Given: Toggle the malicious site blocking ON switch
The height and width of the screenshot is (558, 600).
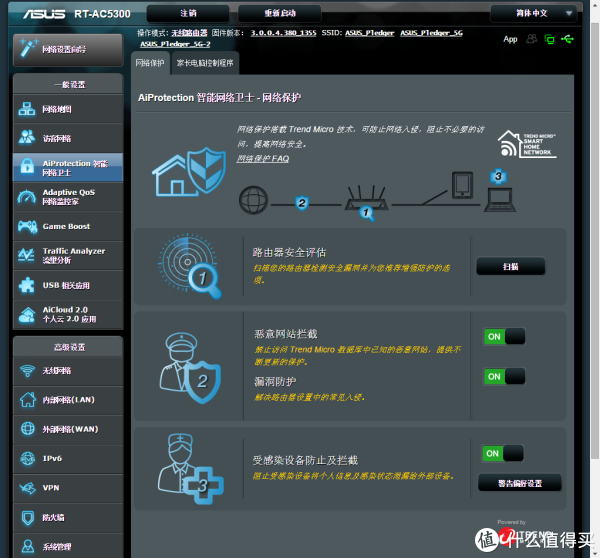Looking at the screenshot, I should (504, 337).
